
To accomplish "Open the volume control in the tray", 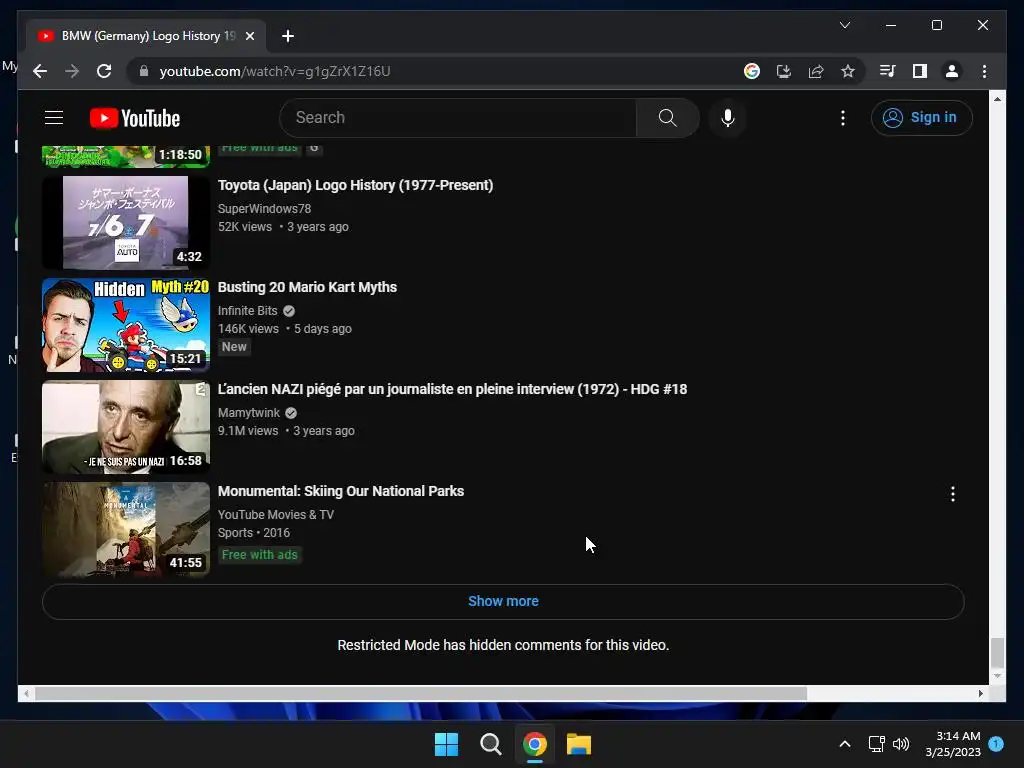I will point(901,744).
